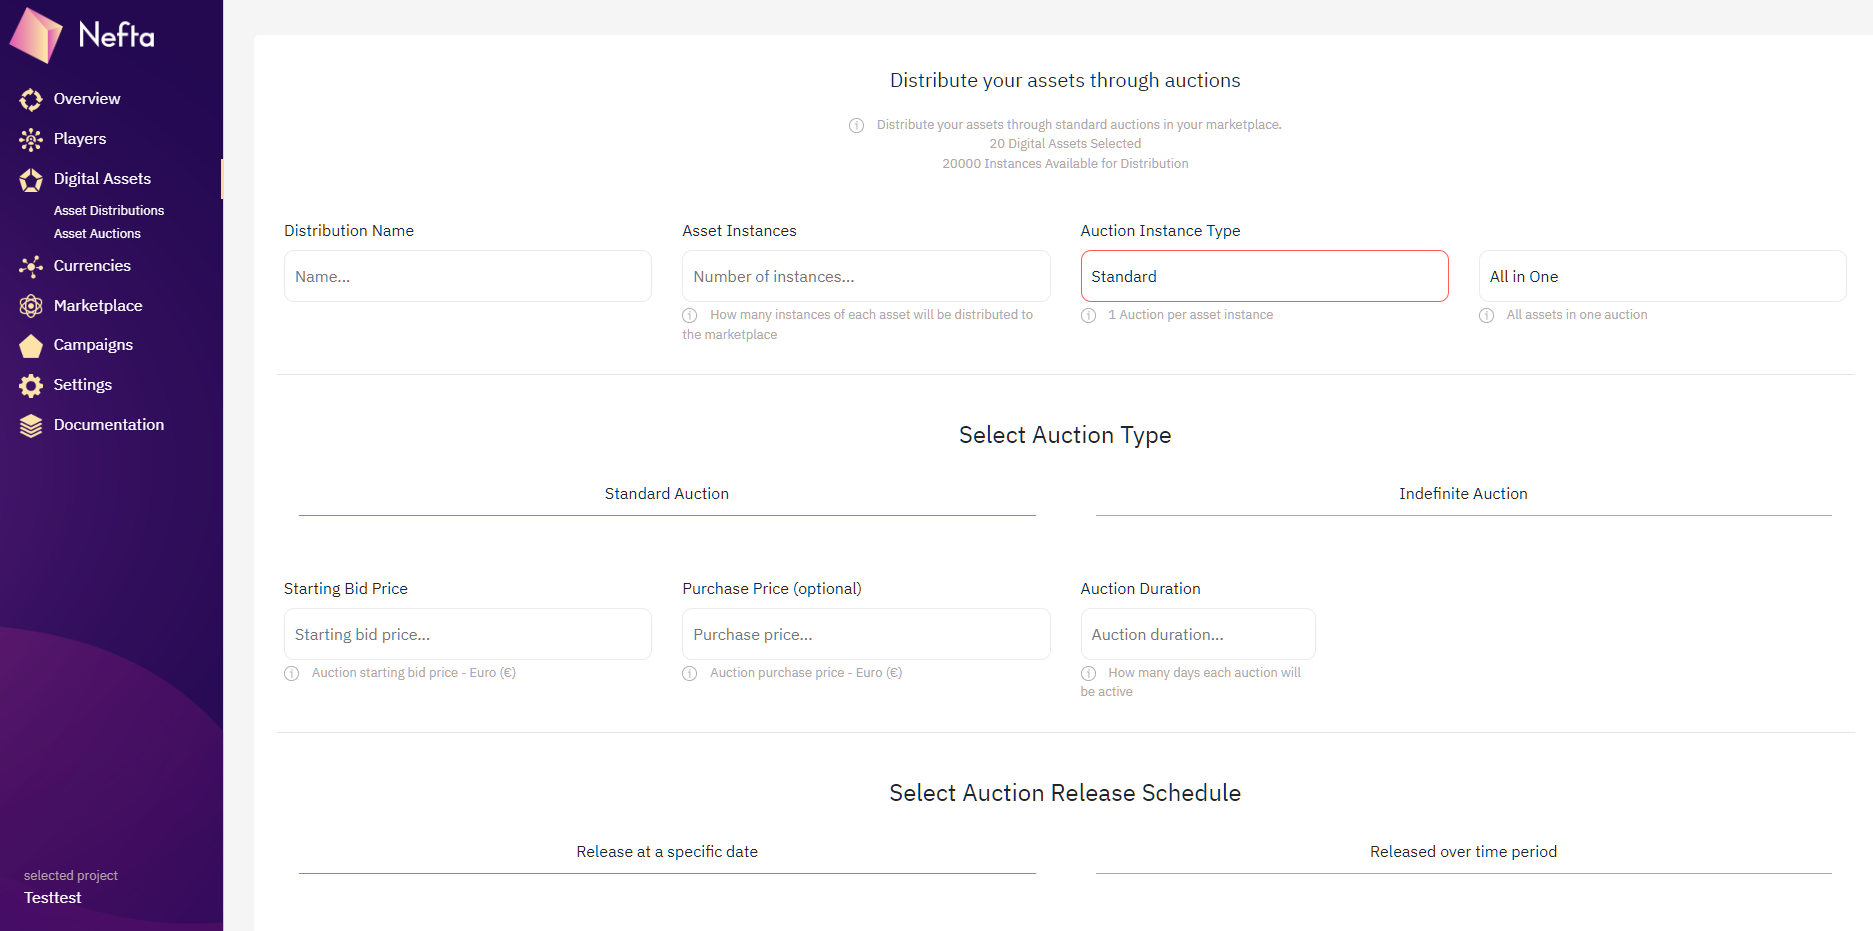Click the 'Purchase Price (optional)' label
Image resolution: width=1873 pixels, height=931 pixels.
click(772, 589)
